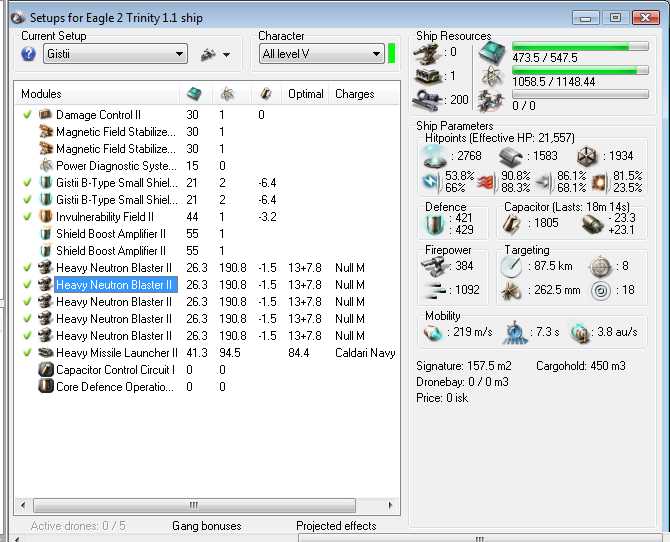Viewport: 670px width, 542px height.
Task: Toggle the last Heavy Neutron Blaster II checkmark
Action: tap(27, 336)
